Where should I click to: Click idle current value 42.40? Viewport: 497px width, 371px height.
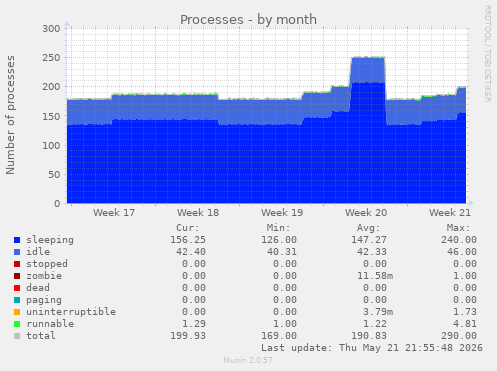191,252
